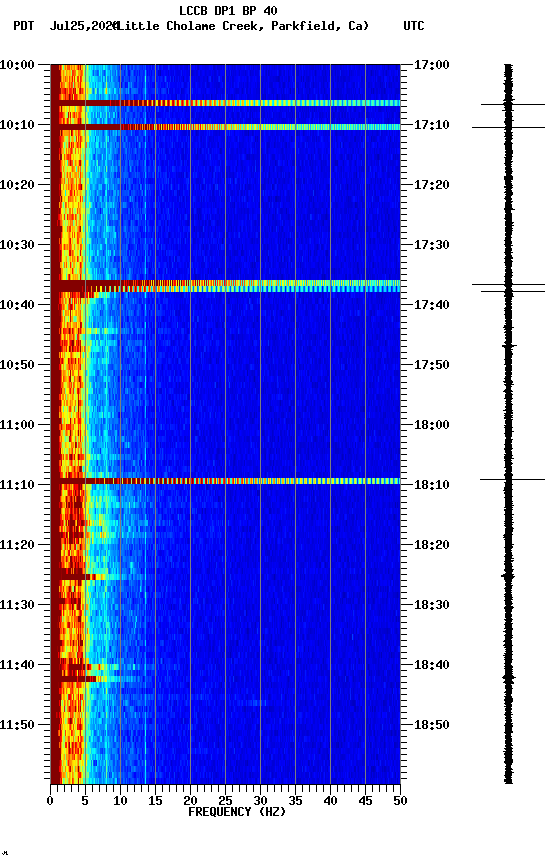Click the 'Little Cholame Creek, Parkfield, Ca' subtitle
Viewport: 552px width, 864px height.
242,26
